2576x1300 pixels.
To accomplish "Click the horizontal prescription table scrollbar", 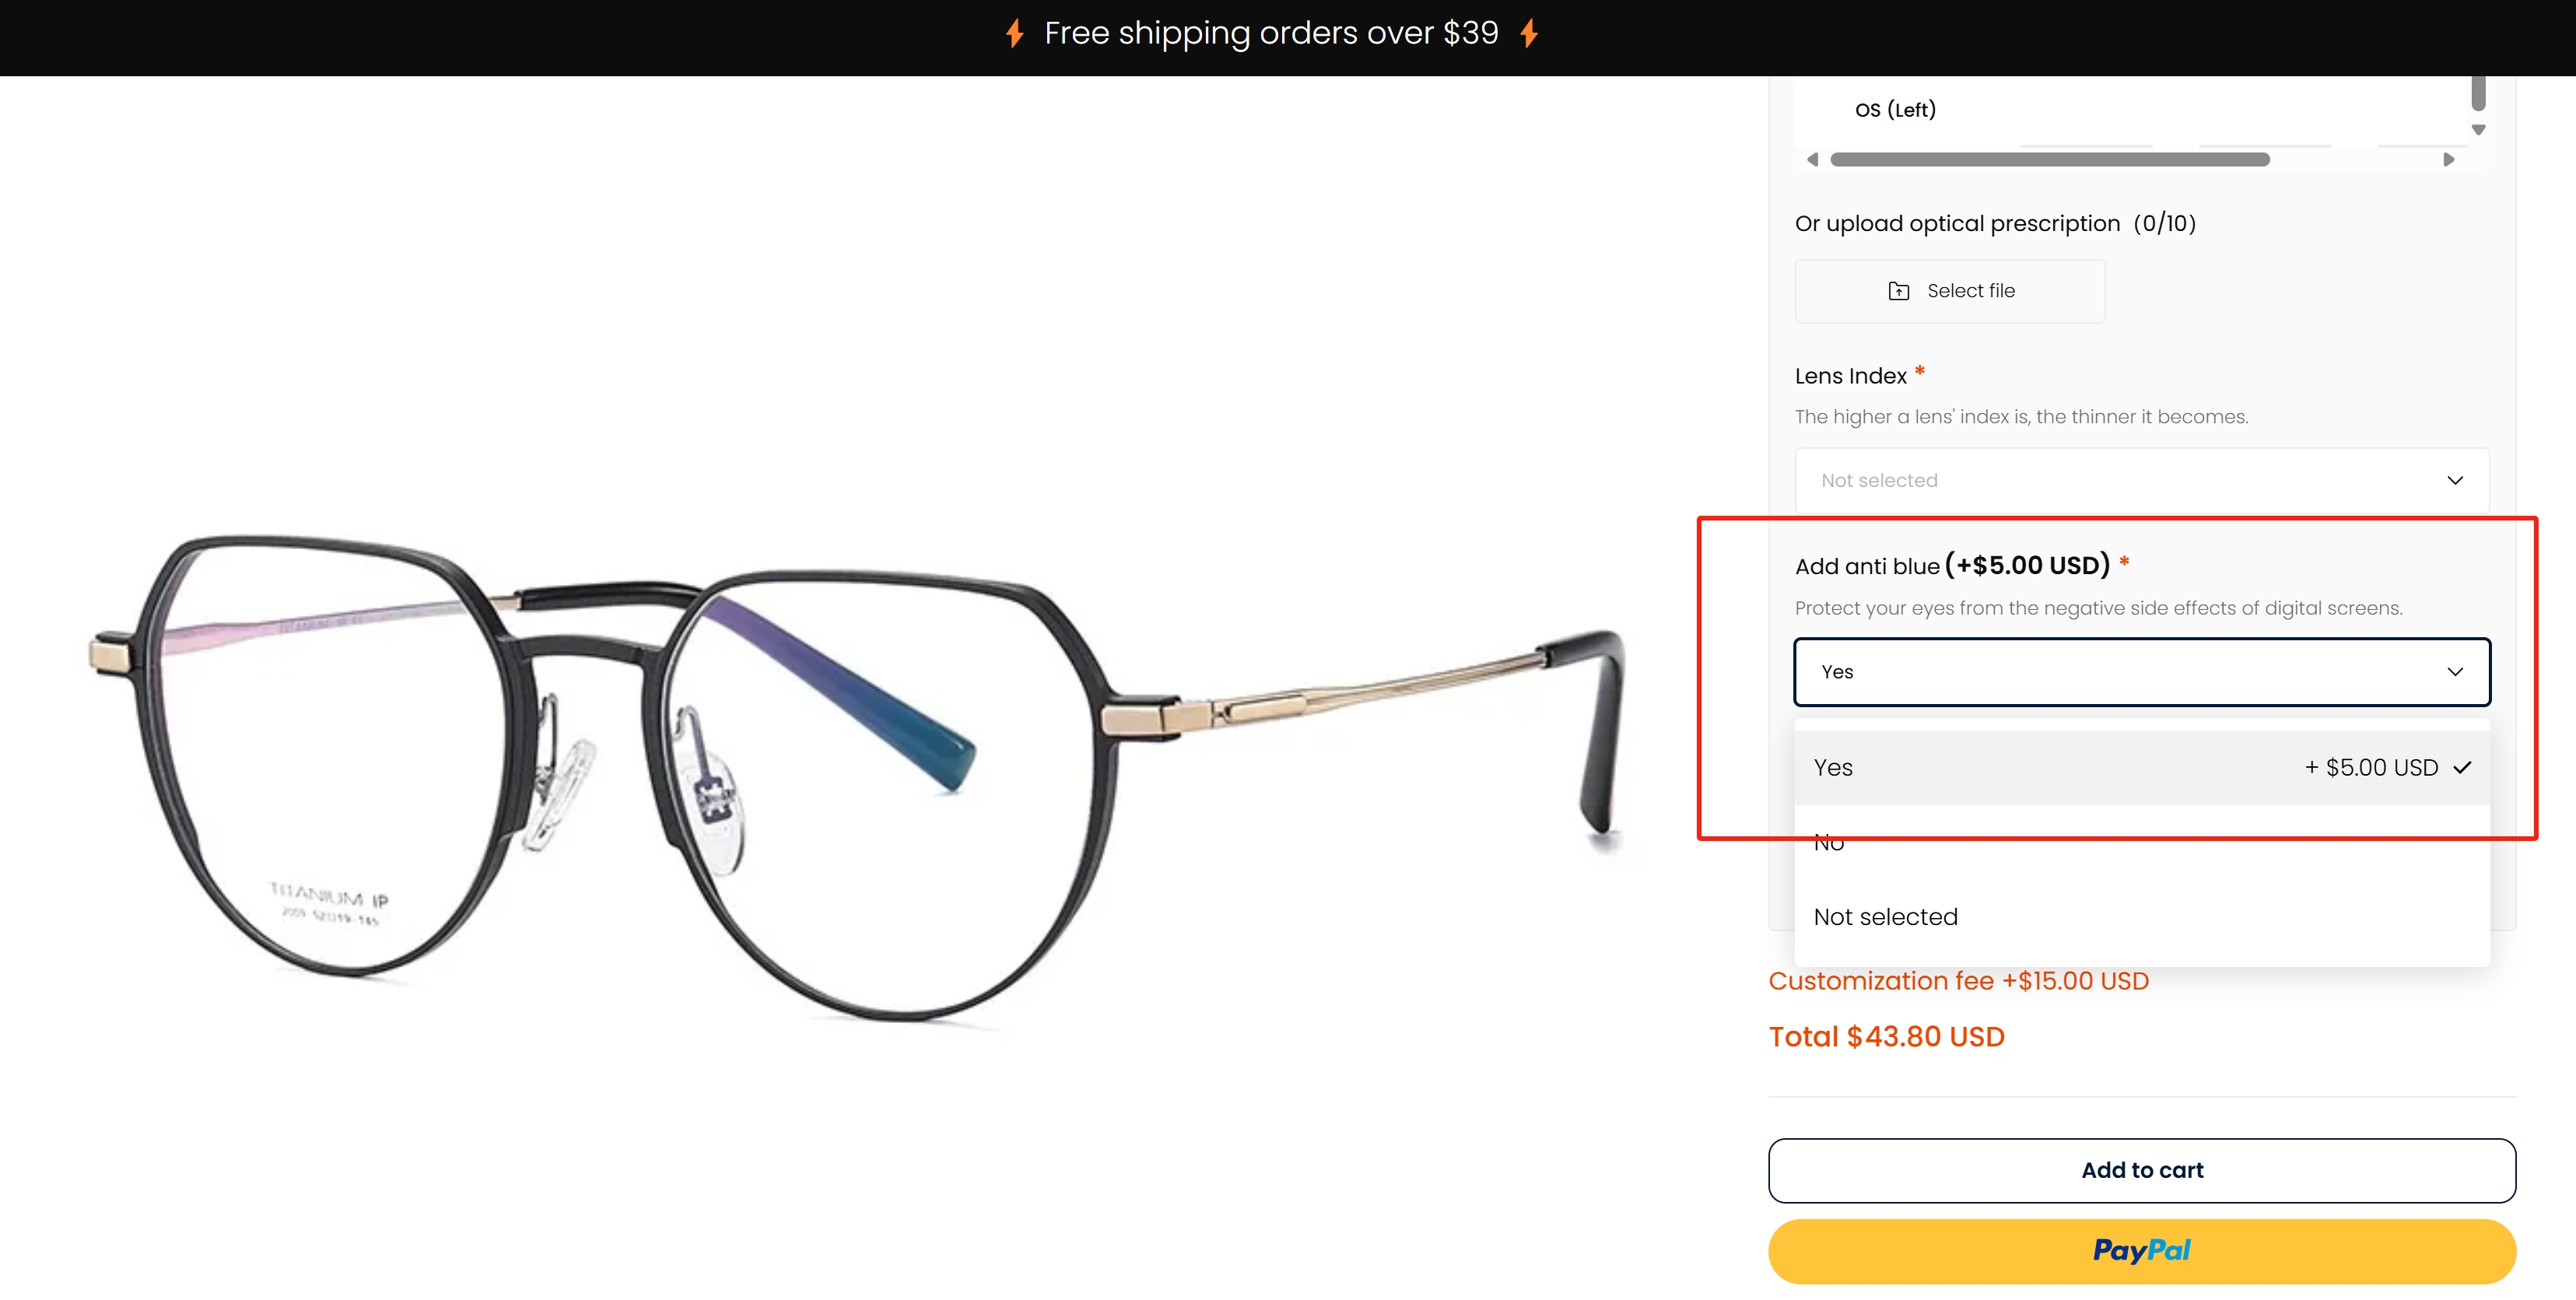I will coord(2049,160).
